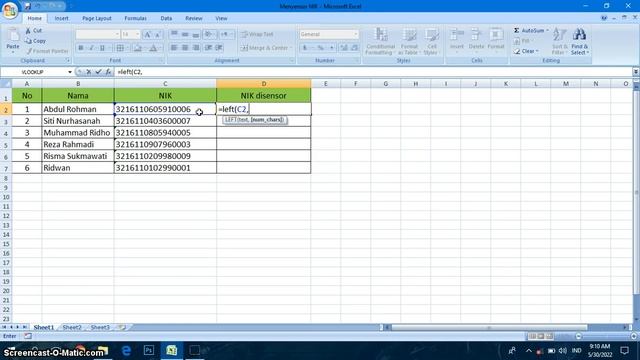Viewport: 640px width, 360px height.
Task: Click Excel icon on taskbar
Action: 171,351
